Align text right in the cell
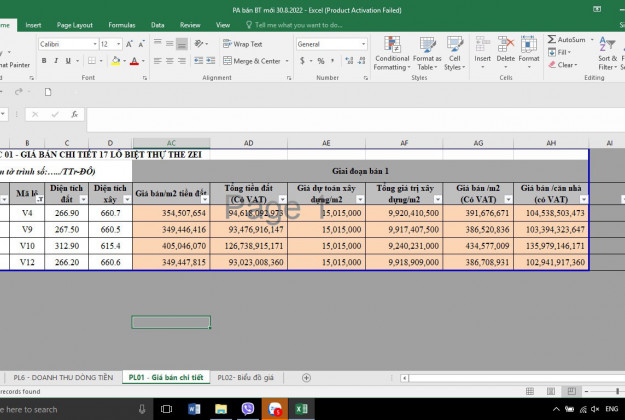The height and width of the screenshot is (420, 625). pos(182,61)
